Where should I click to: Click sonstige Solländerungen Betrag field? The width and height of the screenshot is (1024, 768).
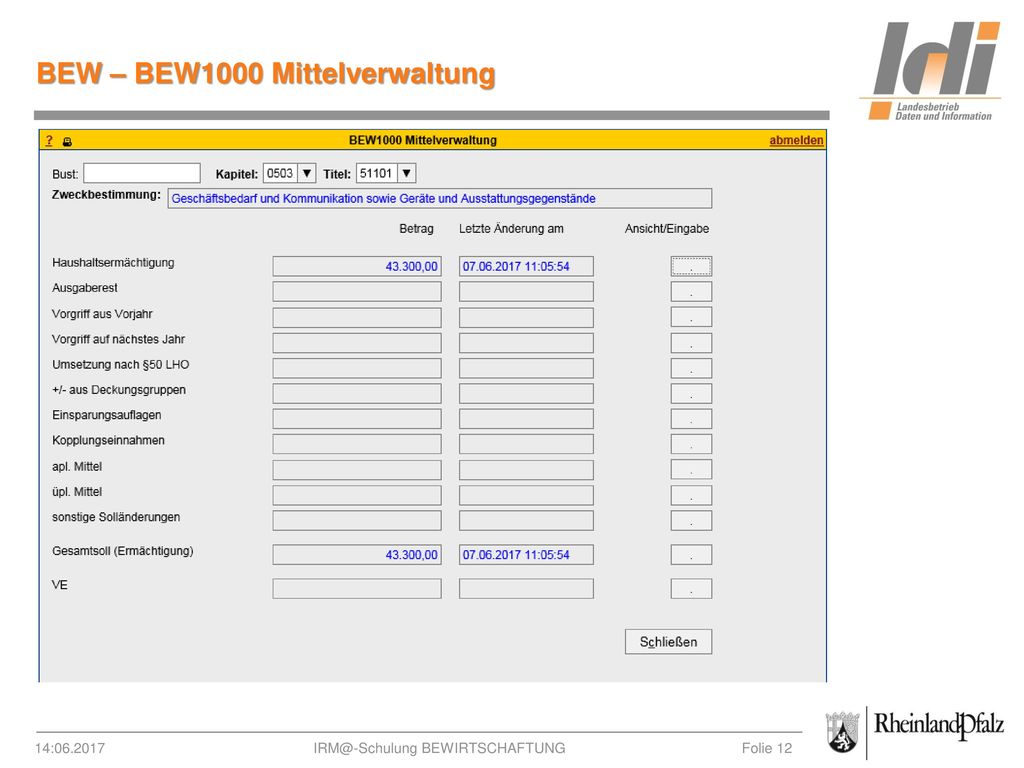(357, 520)
